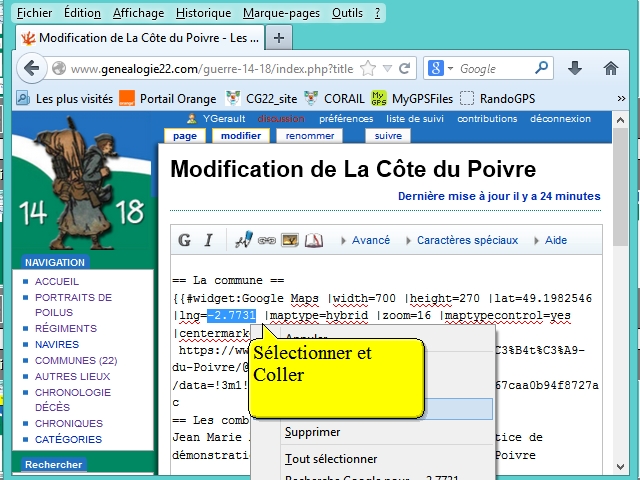Expand the Aide toolbar section

click(x=550, y=240)
